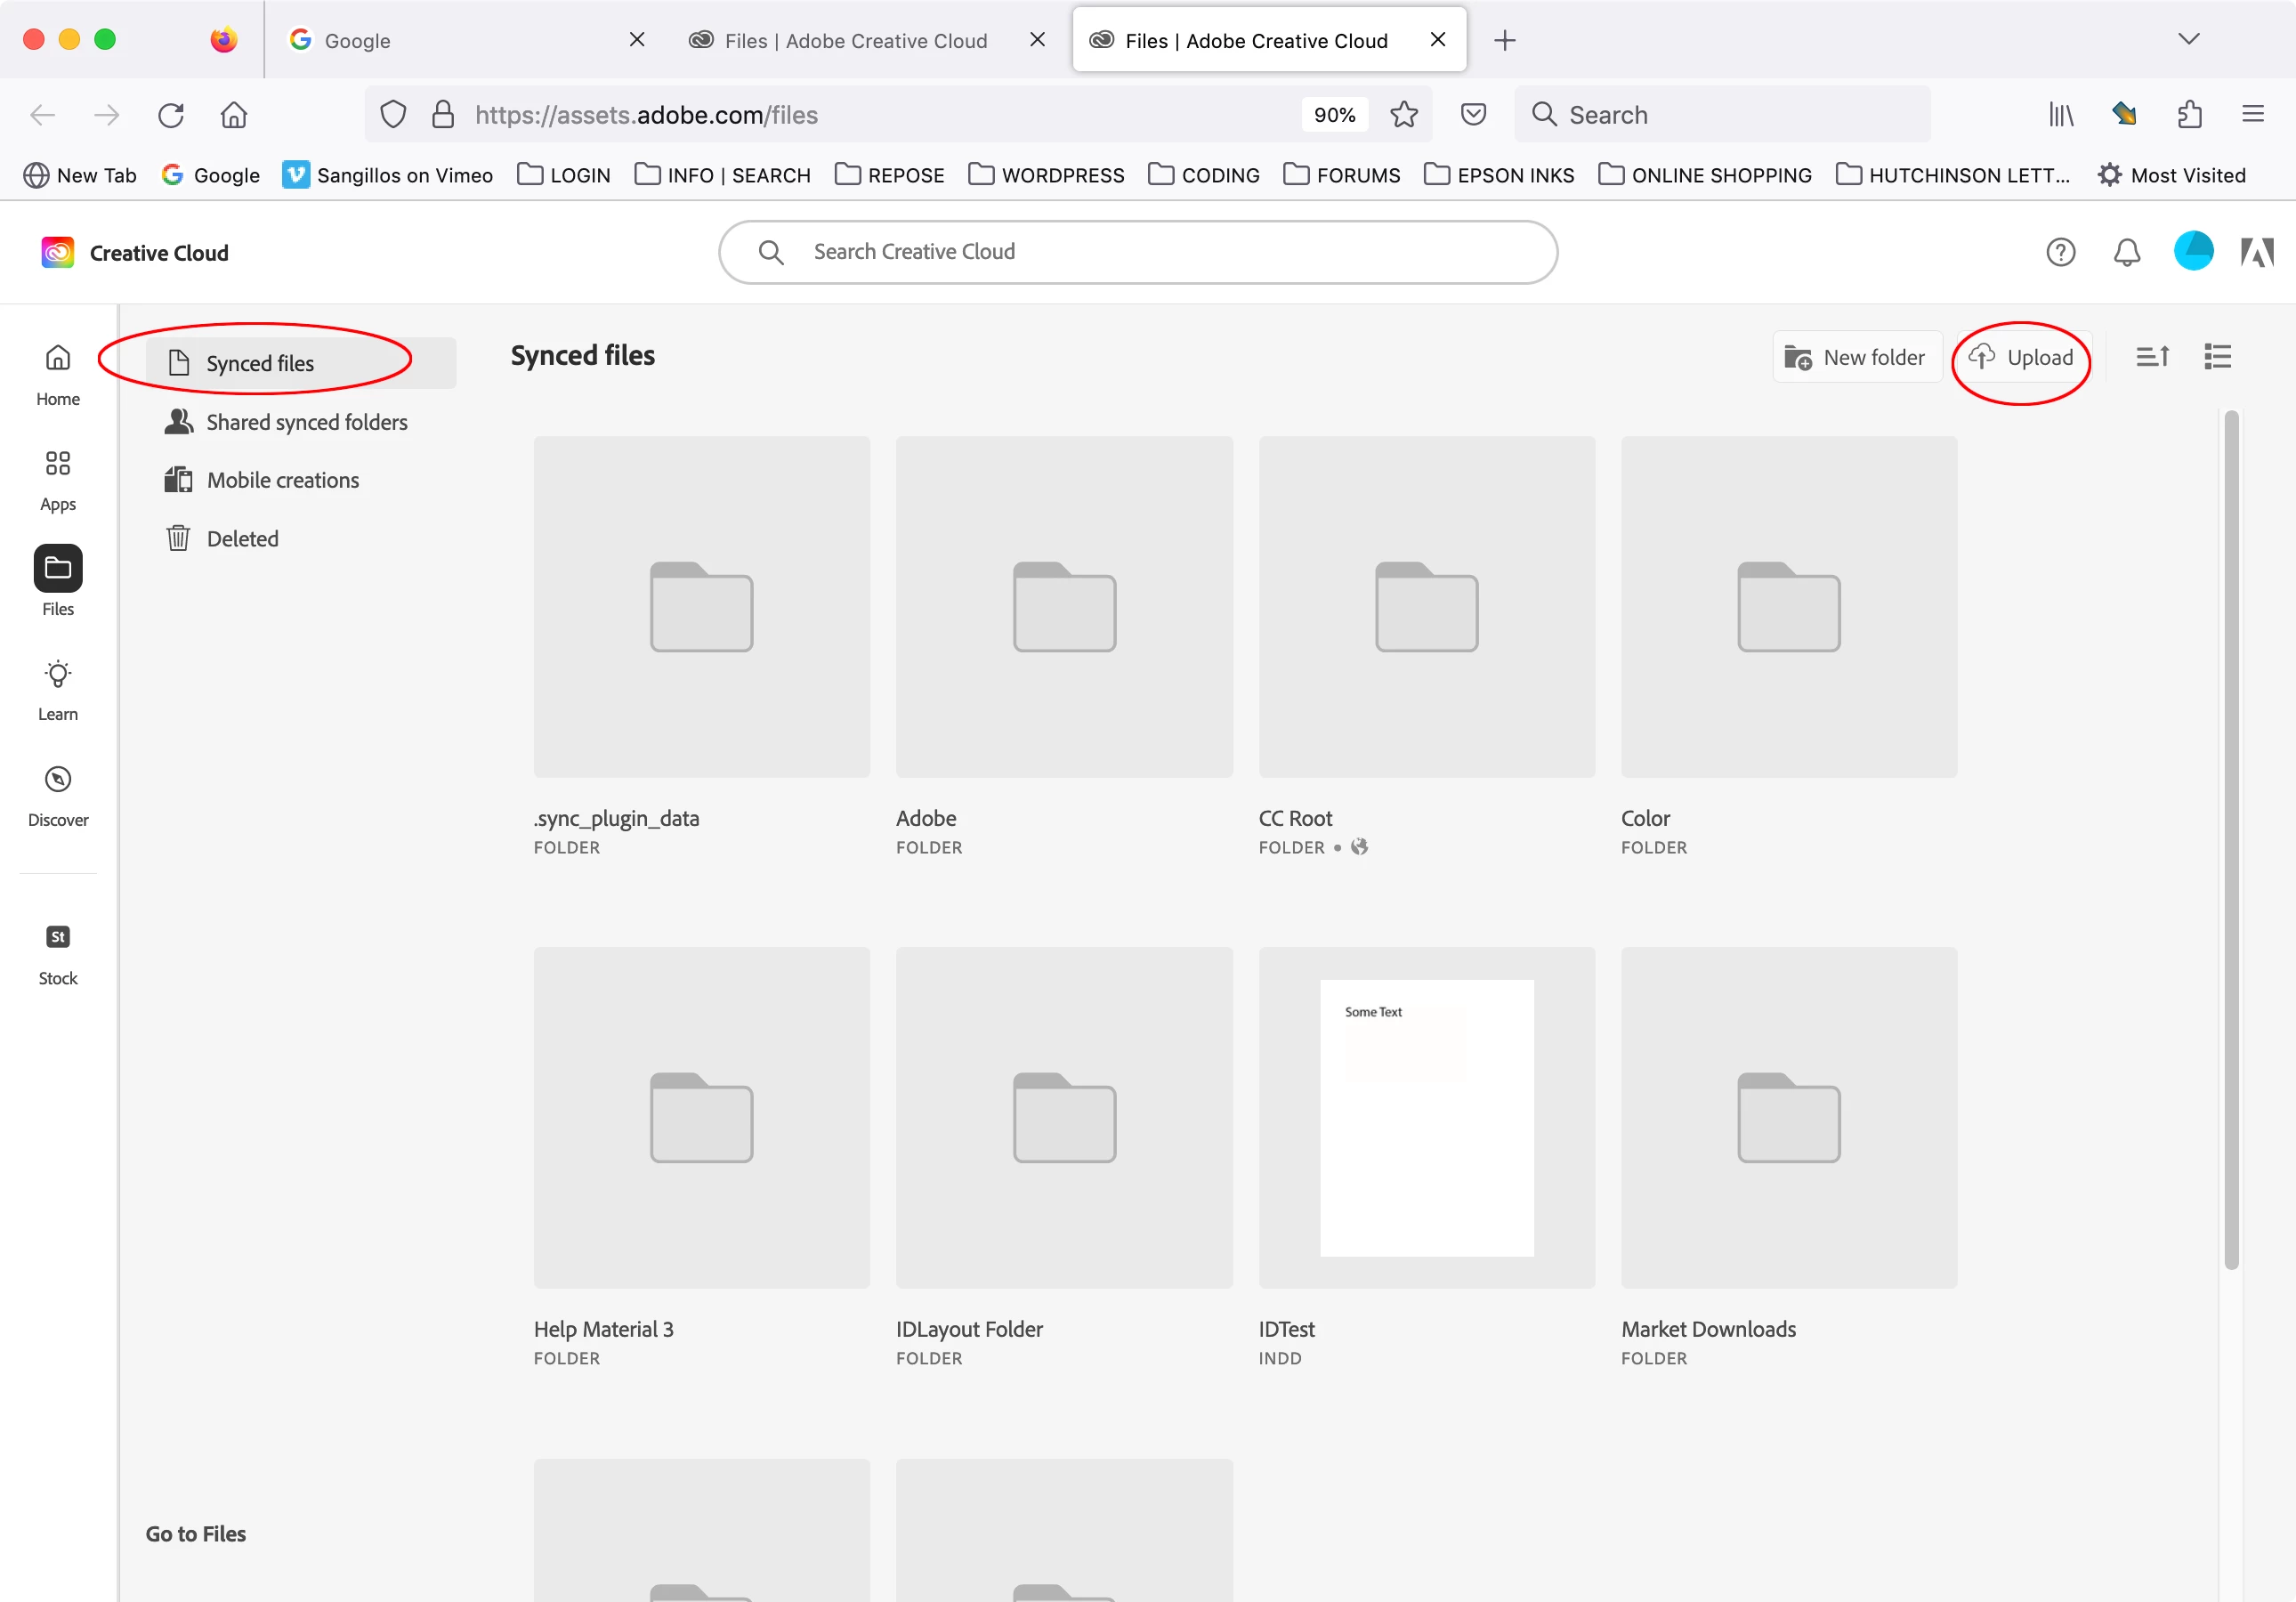Click the vertical scrollbar in file list
The width and height of the screenshot is (2296, 1602).
click(2230, 840)
